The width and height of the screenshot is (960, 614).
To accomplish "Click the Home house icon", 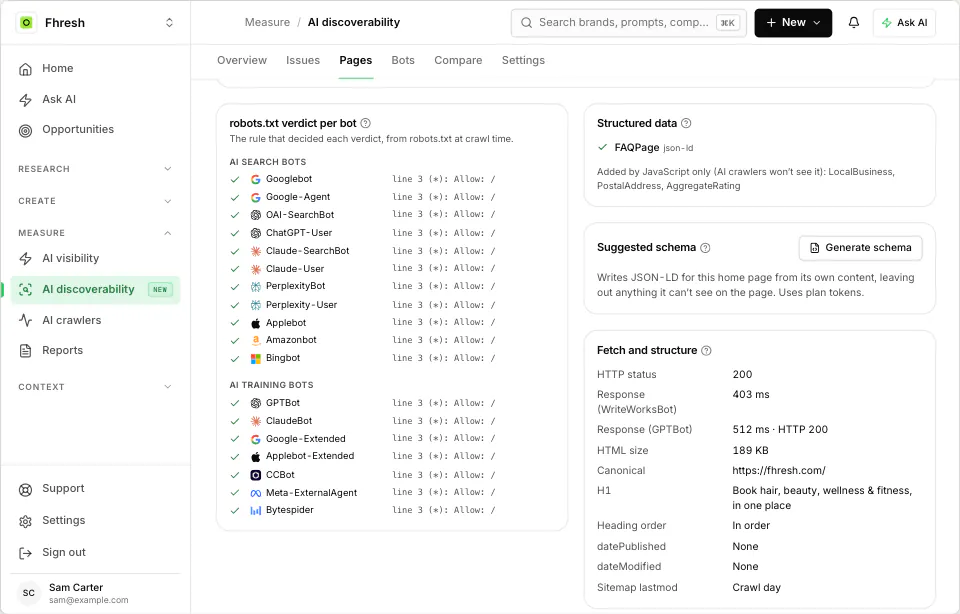I will 25,69.
